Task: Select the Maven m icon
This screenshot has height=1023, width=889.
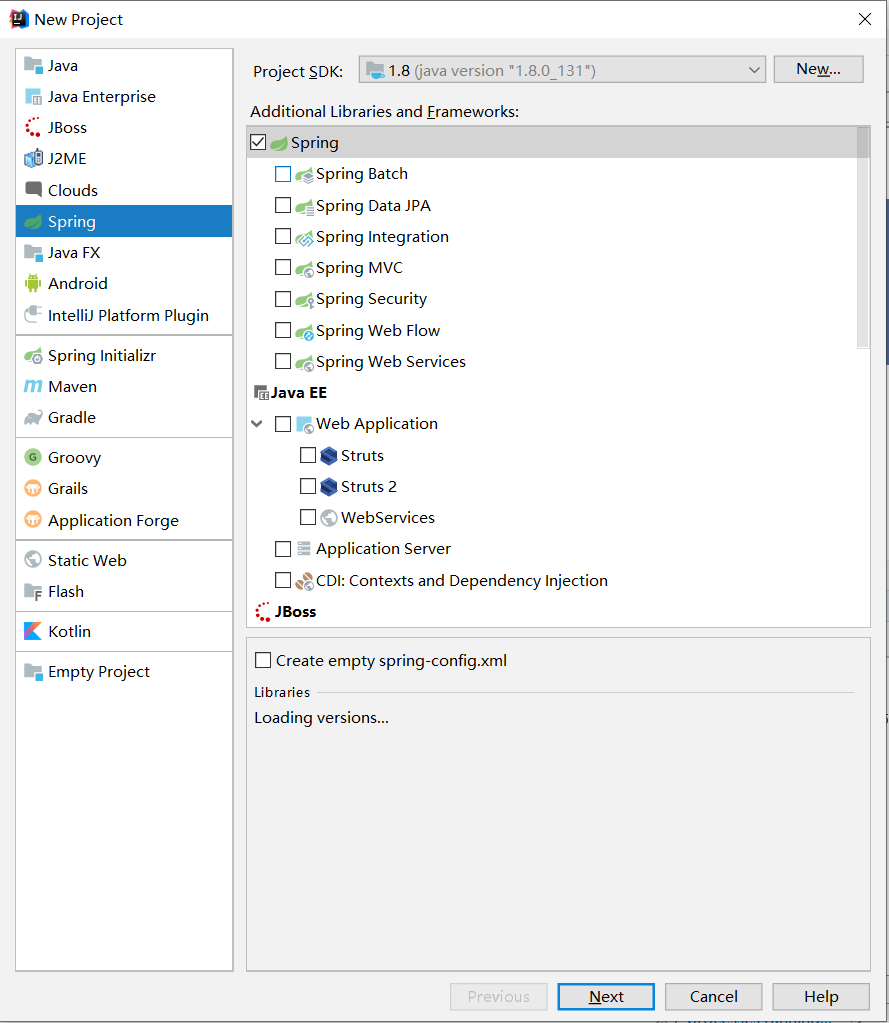Action: point(33,386)
